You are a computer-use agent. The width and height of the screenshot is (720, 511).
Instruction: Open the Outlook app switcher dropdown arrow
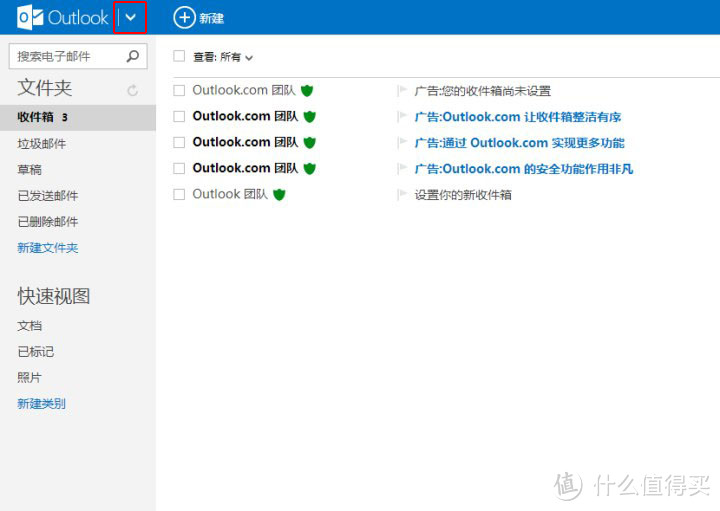pos(130,17)
